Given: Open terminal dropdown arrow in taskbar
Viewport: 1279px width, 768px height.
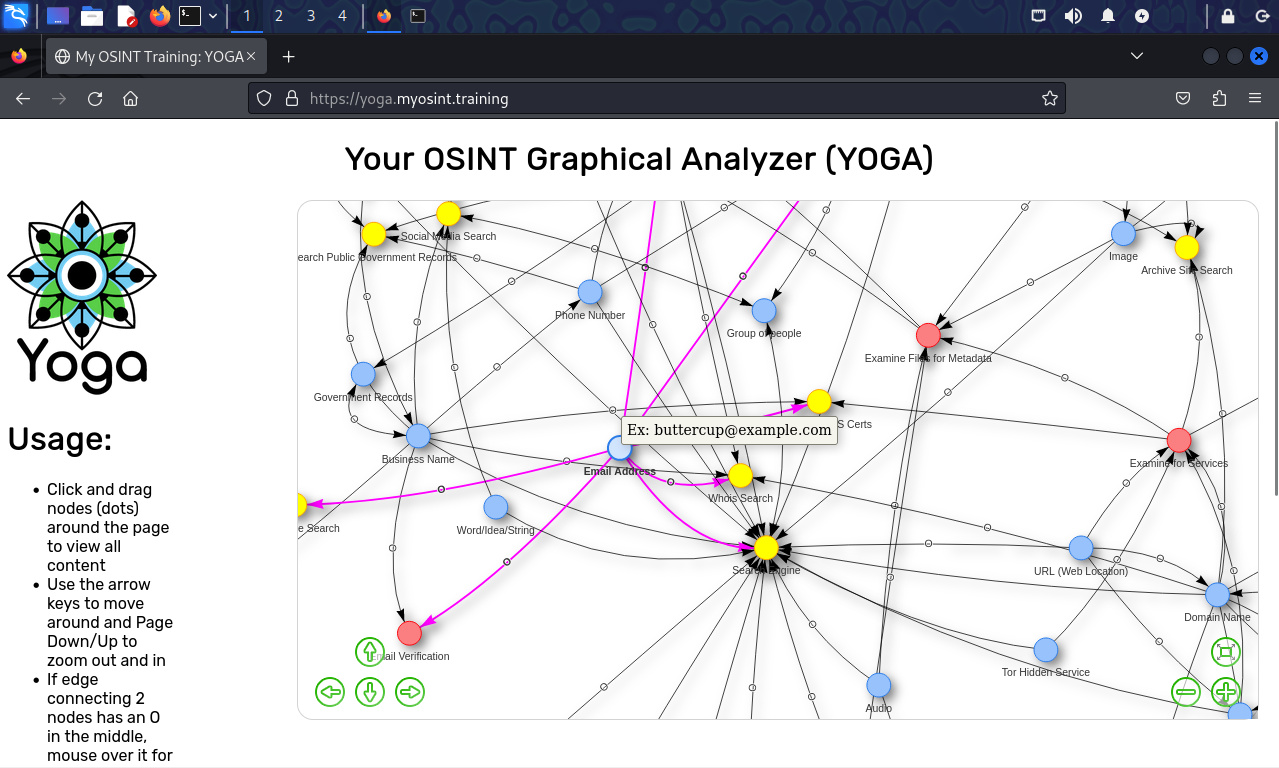Looking at the screenshot, I should coord(213,16).
